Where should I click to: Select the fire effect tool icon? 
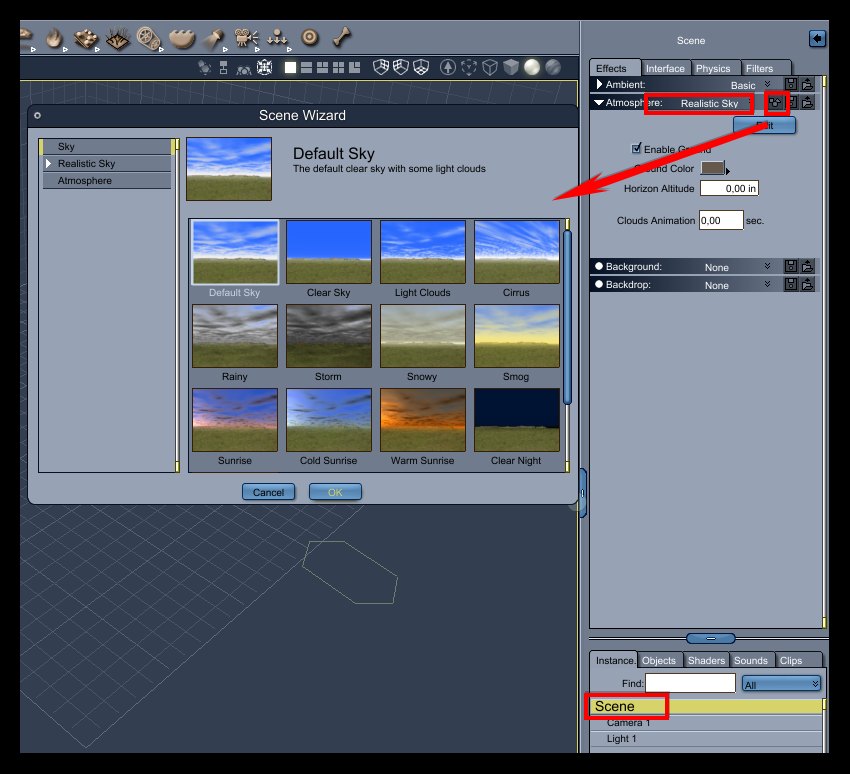tap(54, 38)
